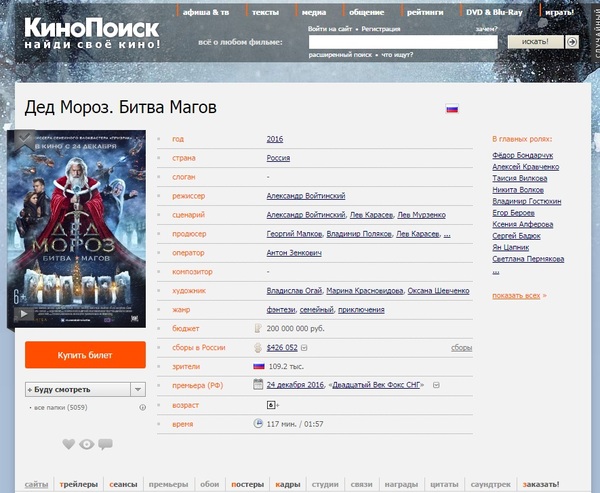
Task: Switch to the постеры tab
Action: pyautogui.click(x=249, y=483)
